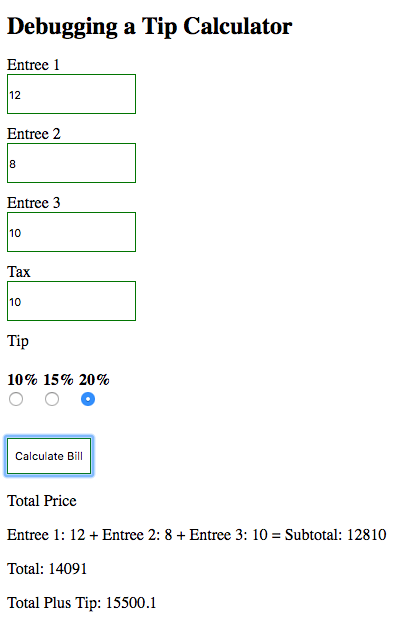The height and width of the screenshot is (638, 416).
Task: Select the 10% tip radio button
Action: tap(16, 399)
